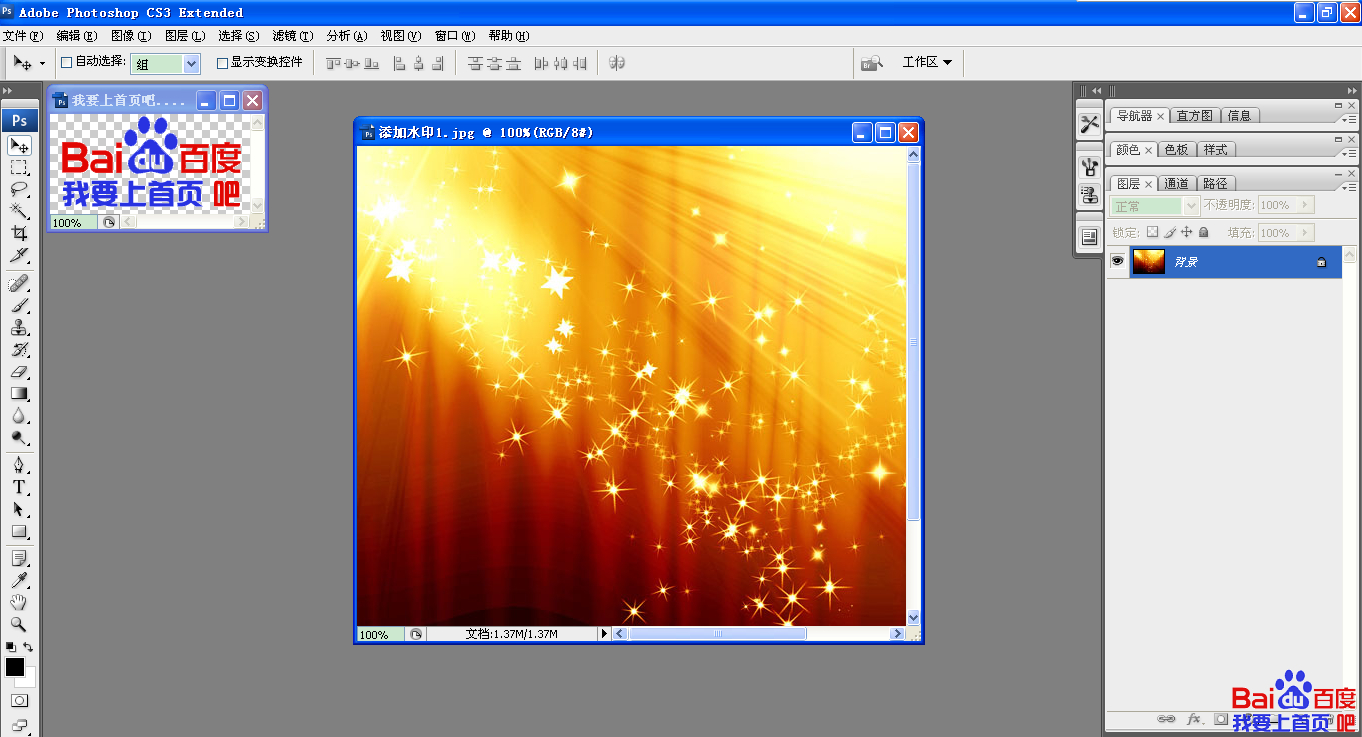Image resolution: width=1362 pixels, height=737 pixels.
Task: Open the Layers panel flyout menu
Action: tap(1349, 187)
